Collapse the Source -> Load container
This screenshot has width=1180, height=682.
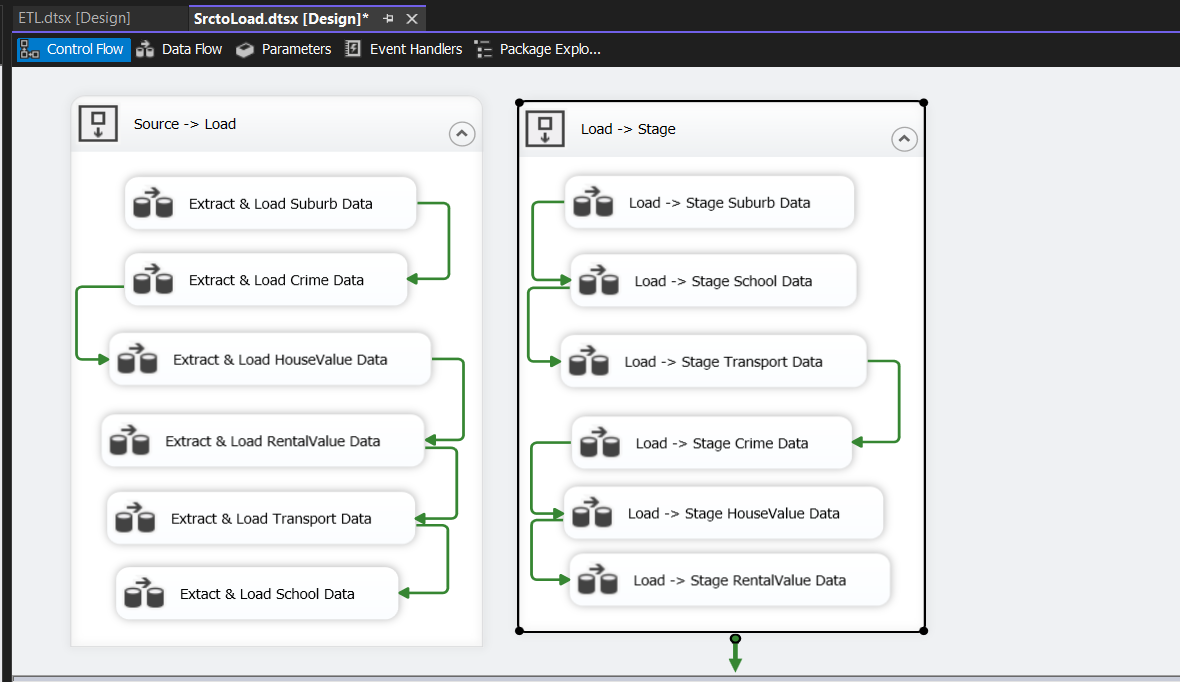pos(461,134)
